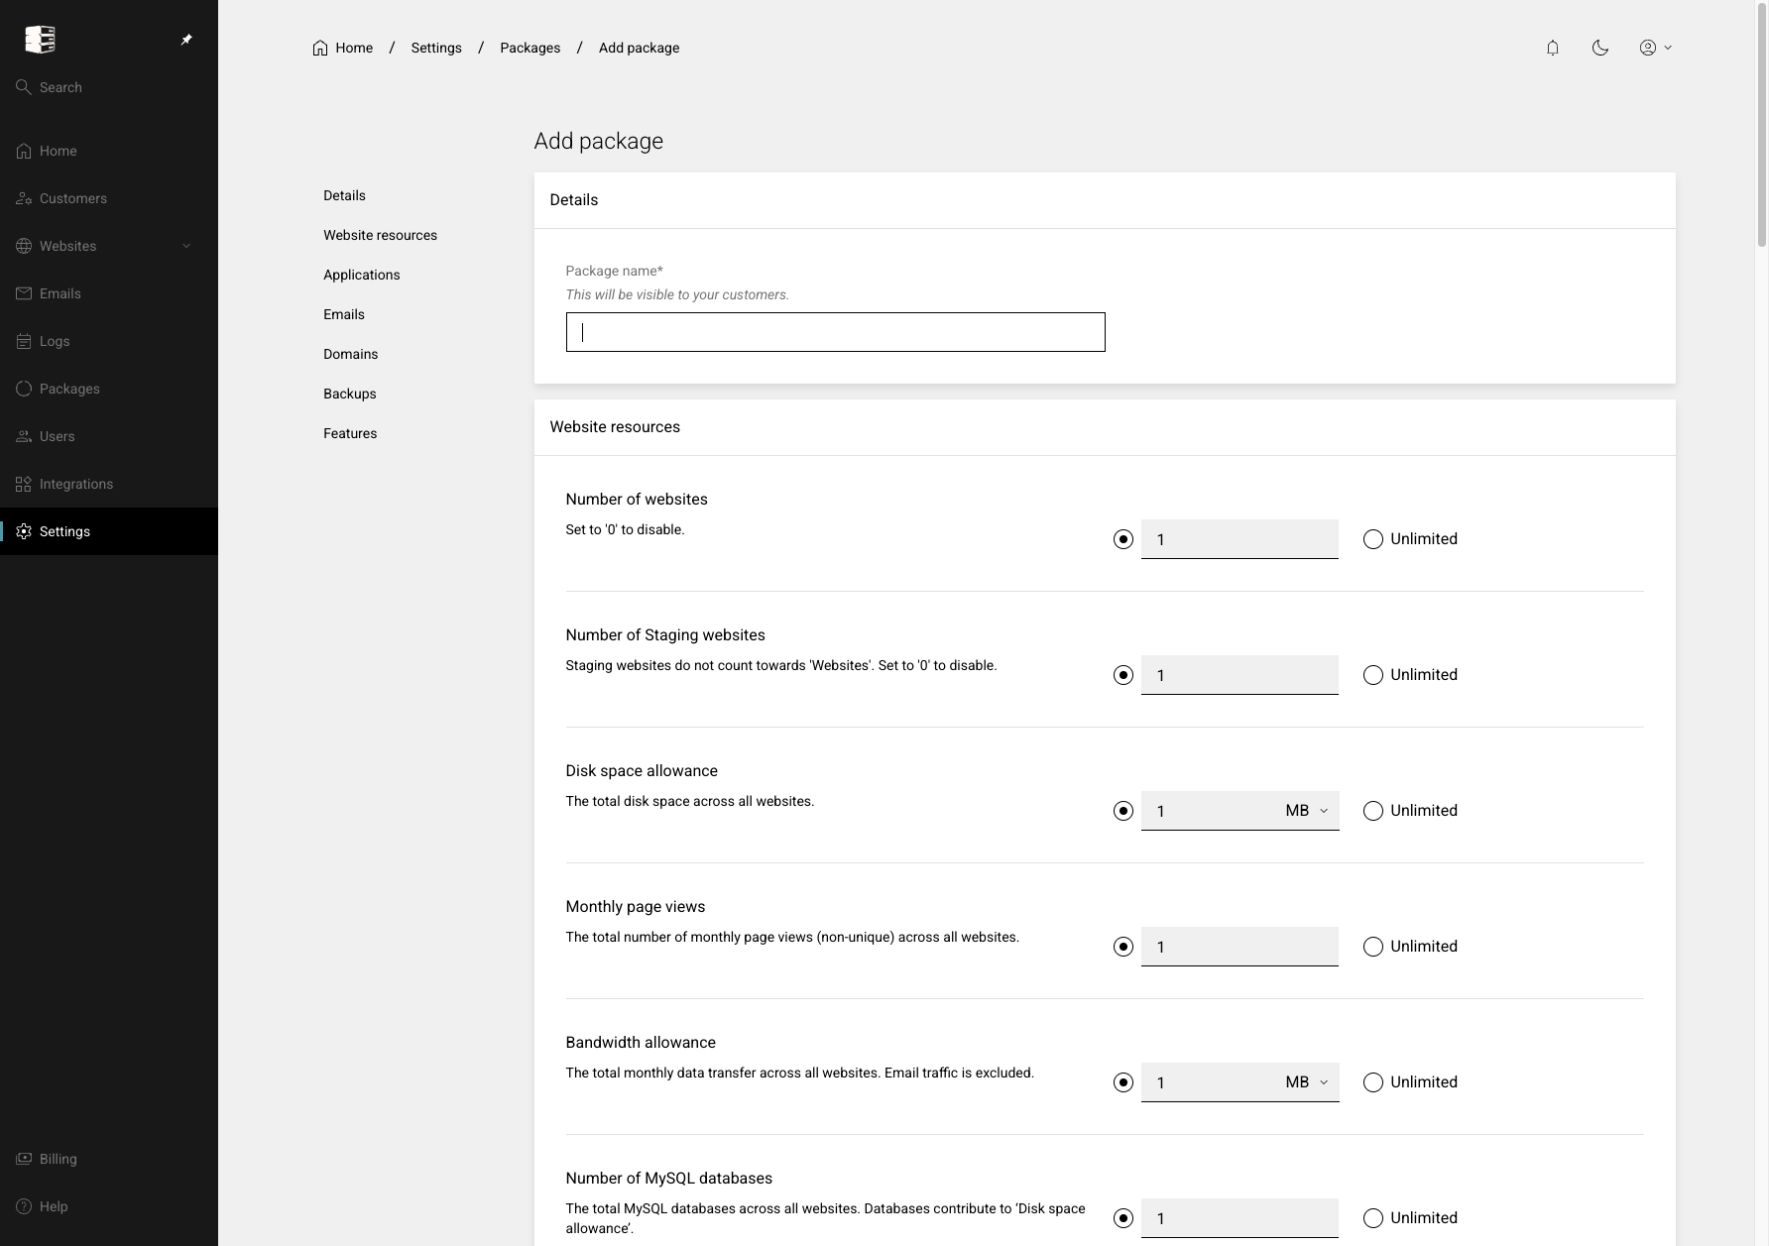Screen dimensions: 1769x1246
Task: Open notifications bell icon
Action: pyautogui.click(x=1552, y=48)
